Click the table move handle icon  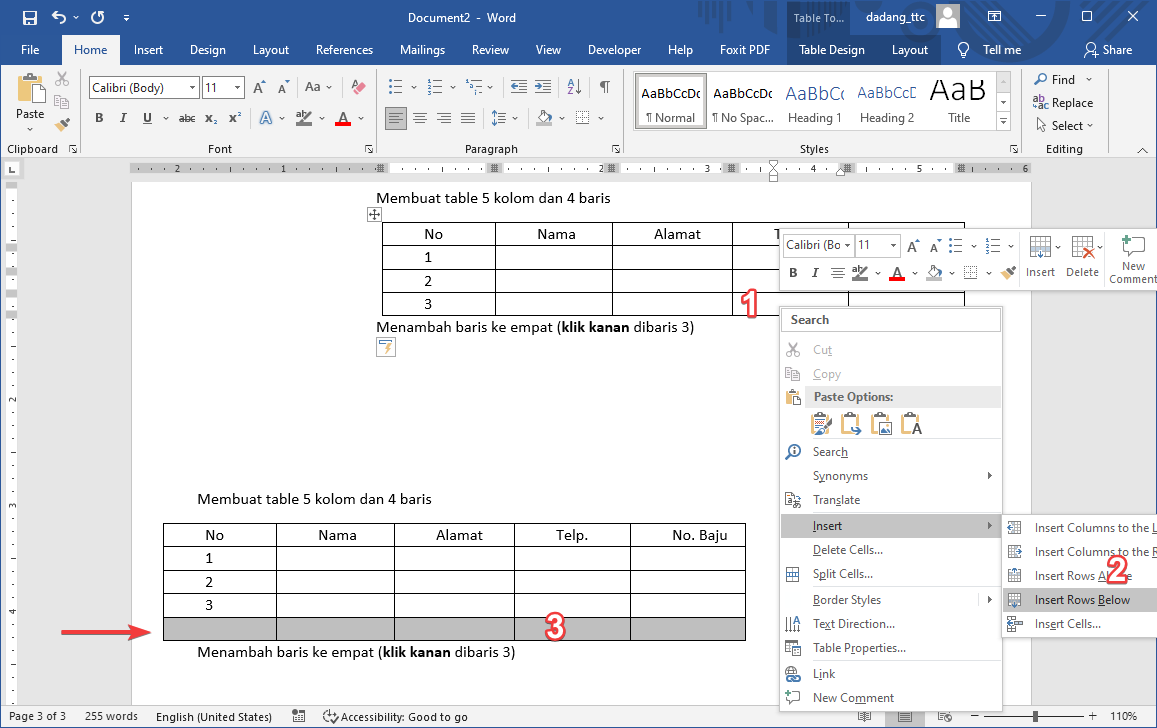tap(374, 215)
